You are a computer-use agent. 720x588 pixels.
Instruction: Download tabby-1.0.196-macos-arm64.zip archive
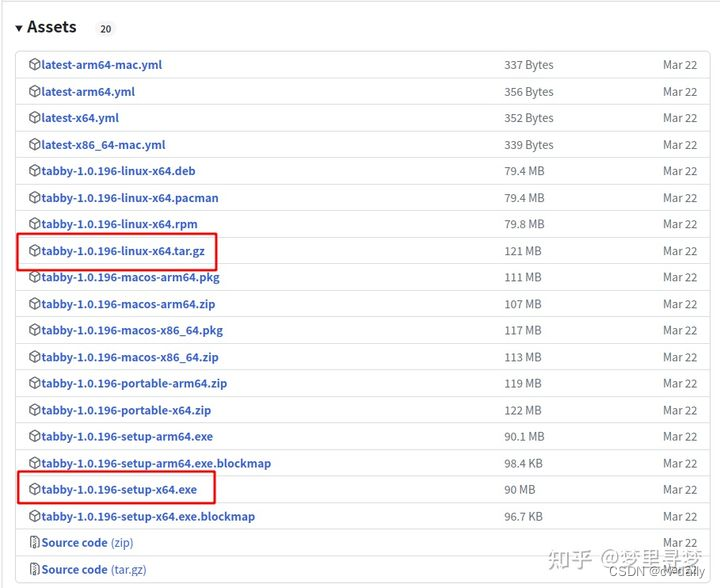[x=128, y=304]
